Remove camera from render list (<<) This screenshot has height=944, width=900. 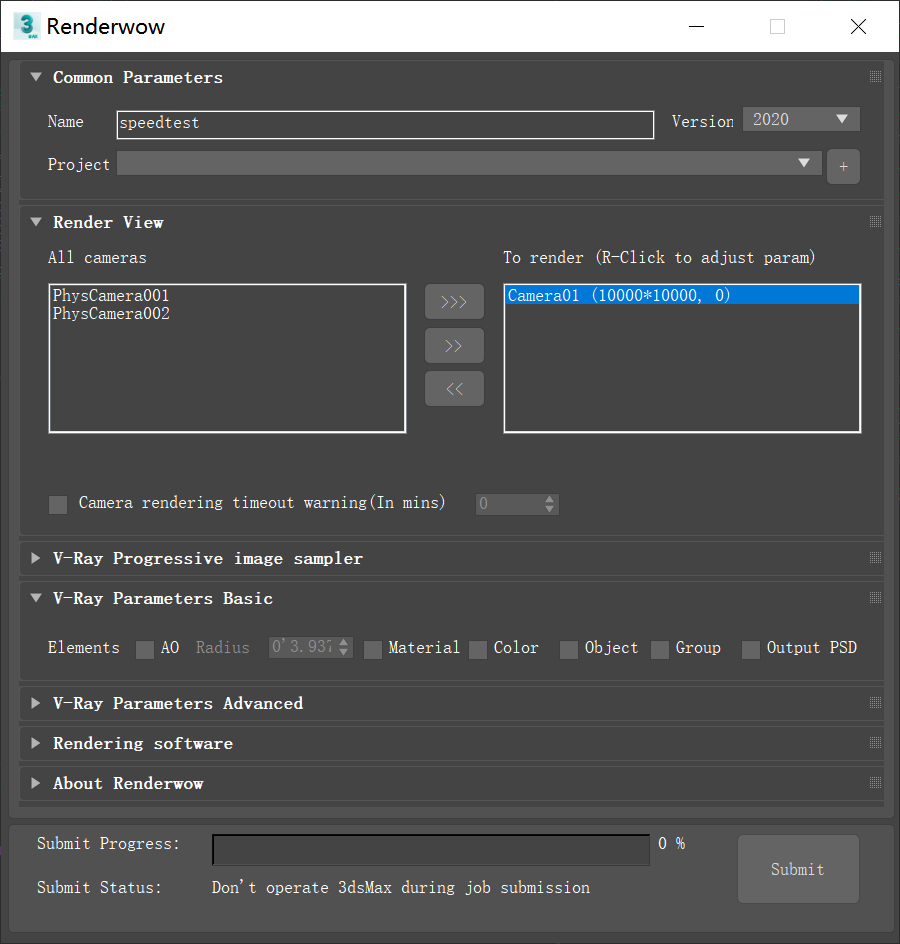click(454, 389)
